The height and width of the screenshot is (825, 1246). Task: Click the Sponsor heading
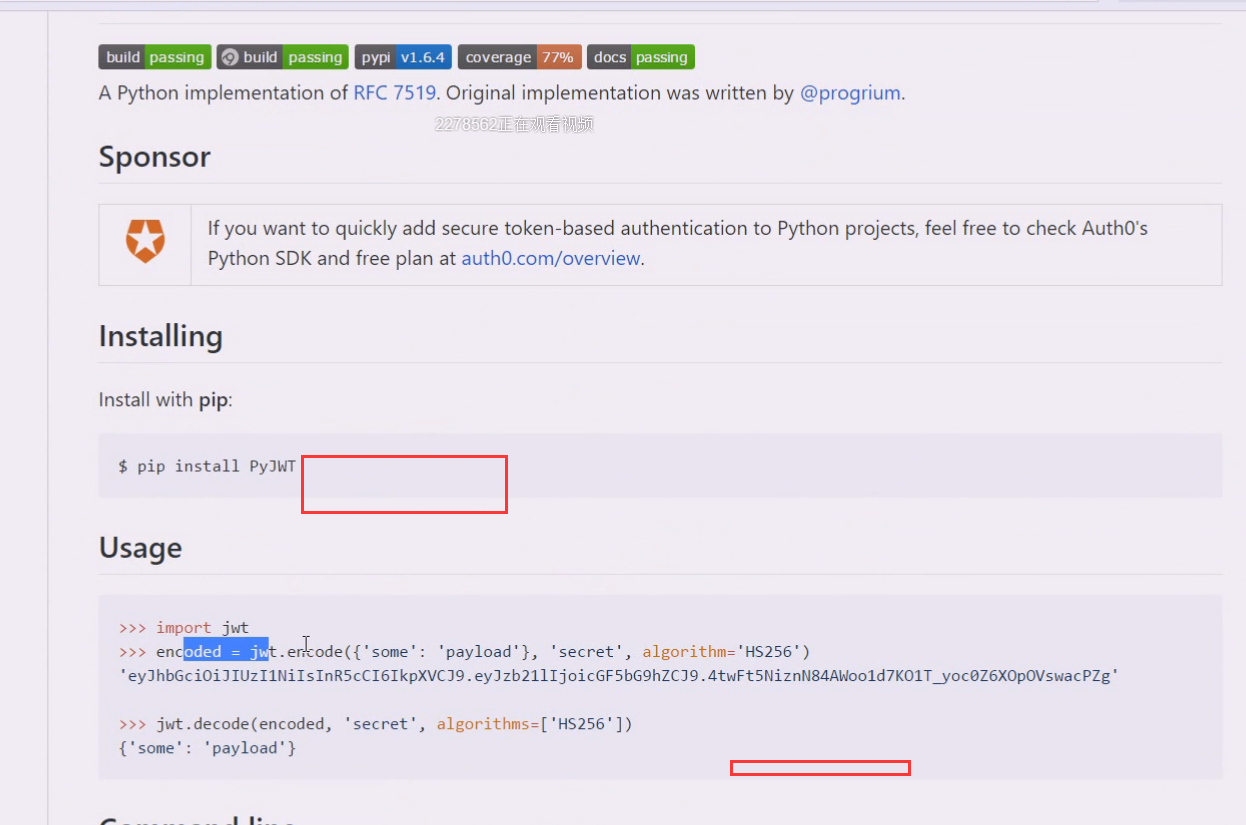pos(155,157)
